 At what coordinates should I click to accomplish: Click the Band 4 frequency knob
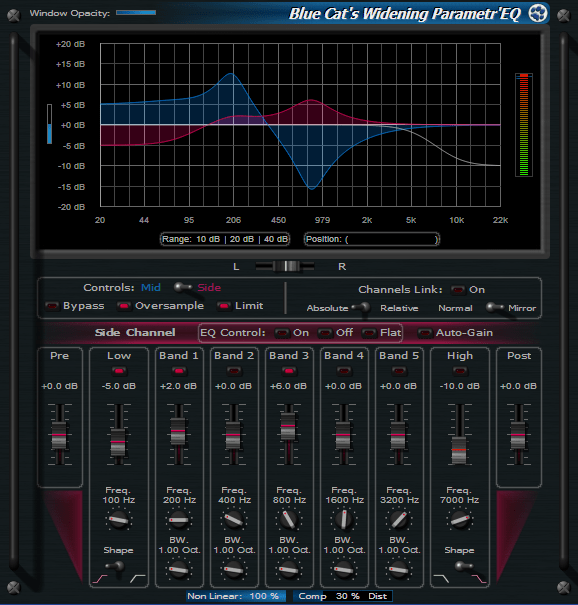[344, 520]
